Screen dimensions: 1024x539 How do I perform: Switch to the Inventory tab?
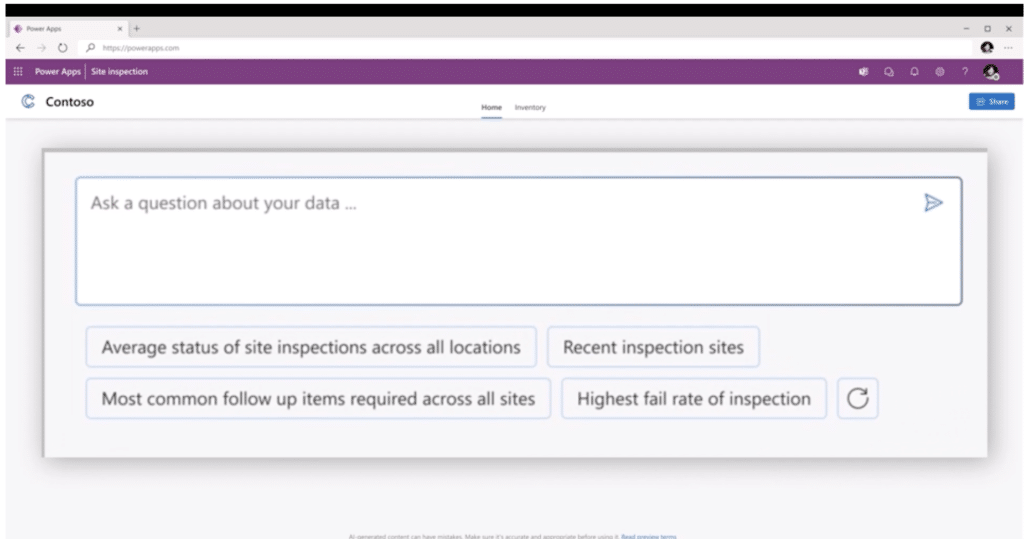[530, 107]
